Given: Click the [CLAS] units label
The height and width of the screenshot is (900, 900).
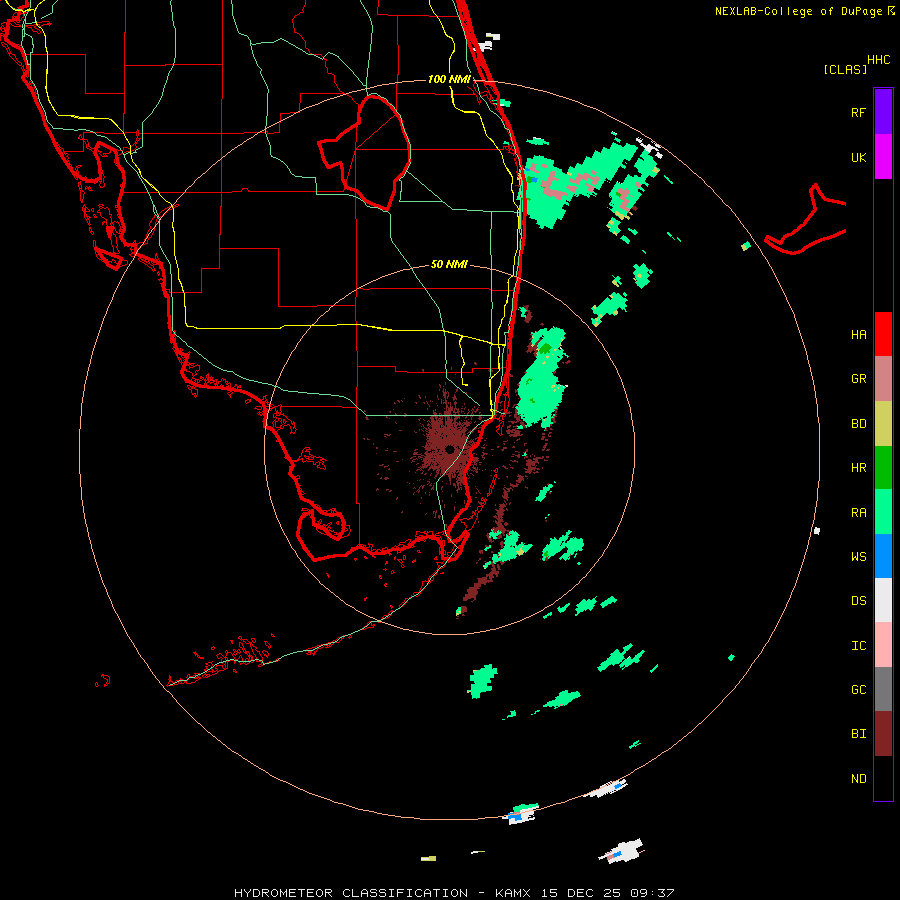Looking at the screenshot, I should tap(845, 69).
